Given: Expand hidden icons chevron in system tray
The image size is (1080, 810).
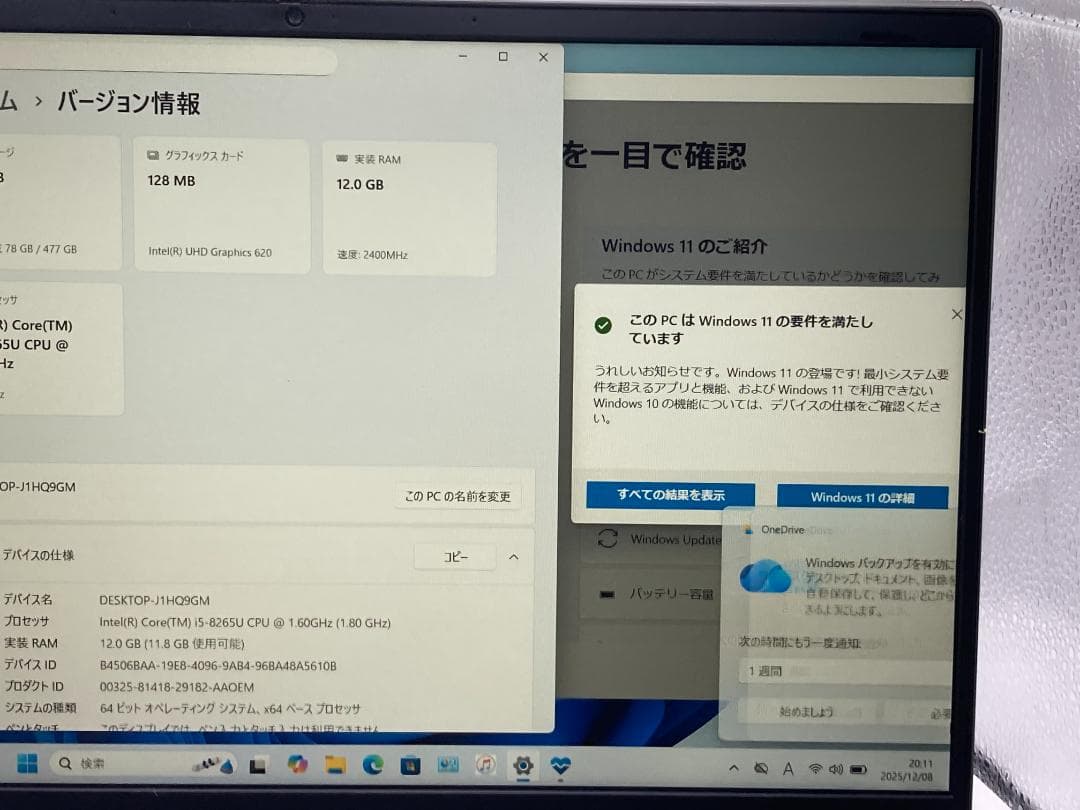Looking at the screenshot, I should pyautogui.click(x=734, y=769).
